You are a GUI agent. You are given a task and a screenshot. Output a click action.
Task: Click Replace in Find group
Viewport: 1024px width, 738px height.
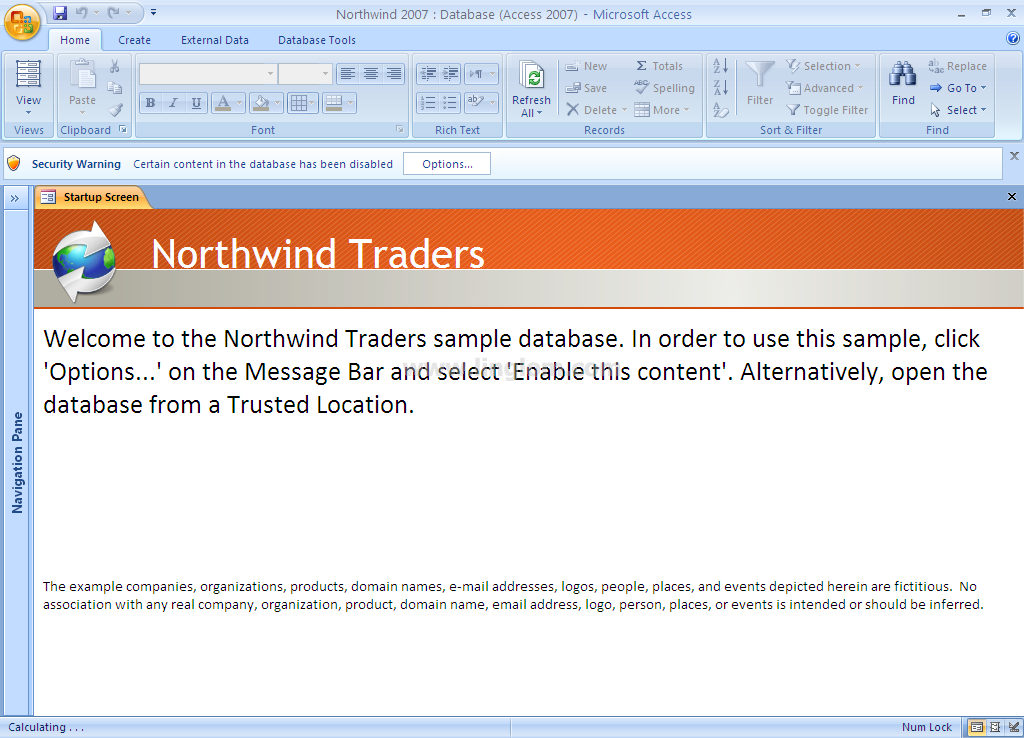[x=958, y=66]
